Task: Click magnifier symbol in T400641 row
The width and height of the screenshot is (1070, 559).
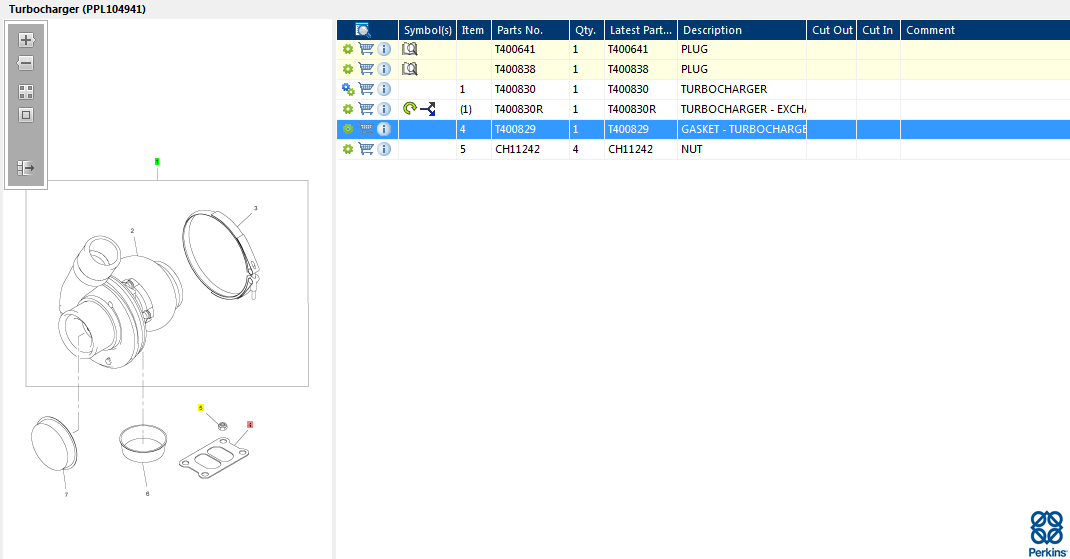Action: point(409,49)
